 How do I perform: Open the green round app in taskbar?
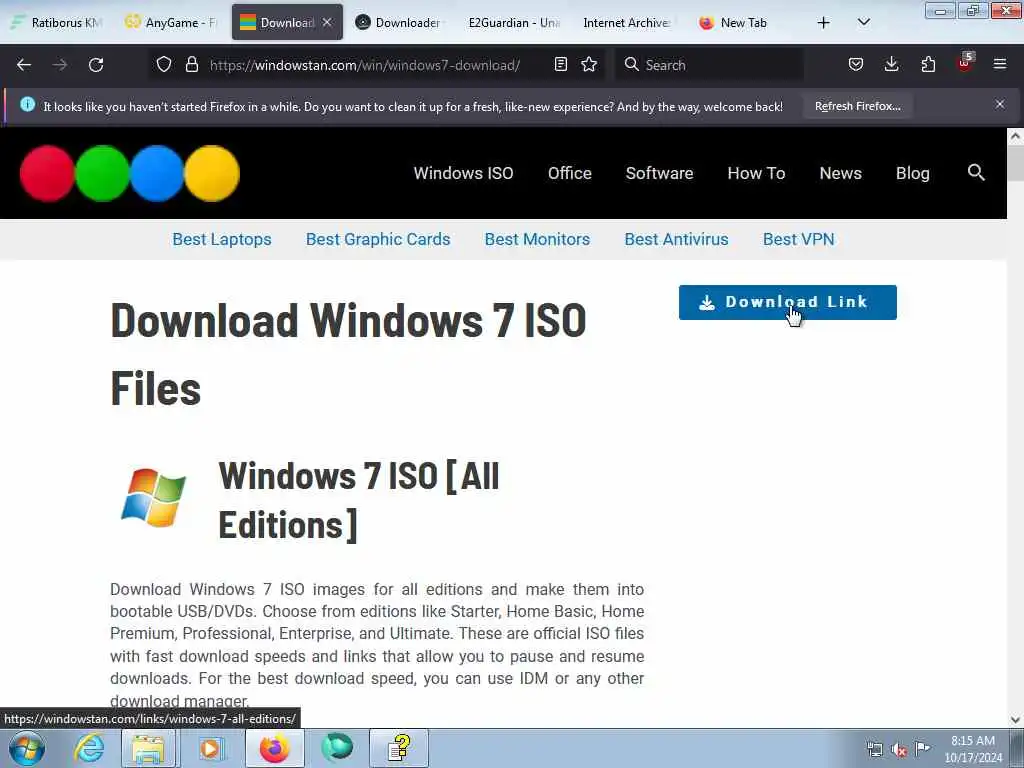(x=337, y=748)
